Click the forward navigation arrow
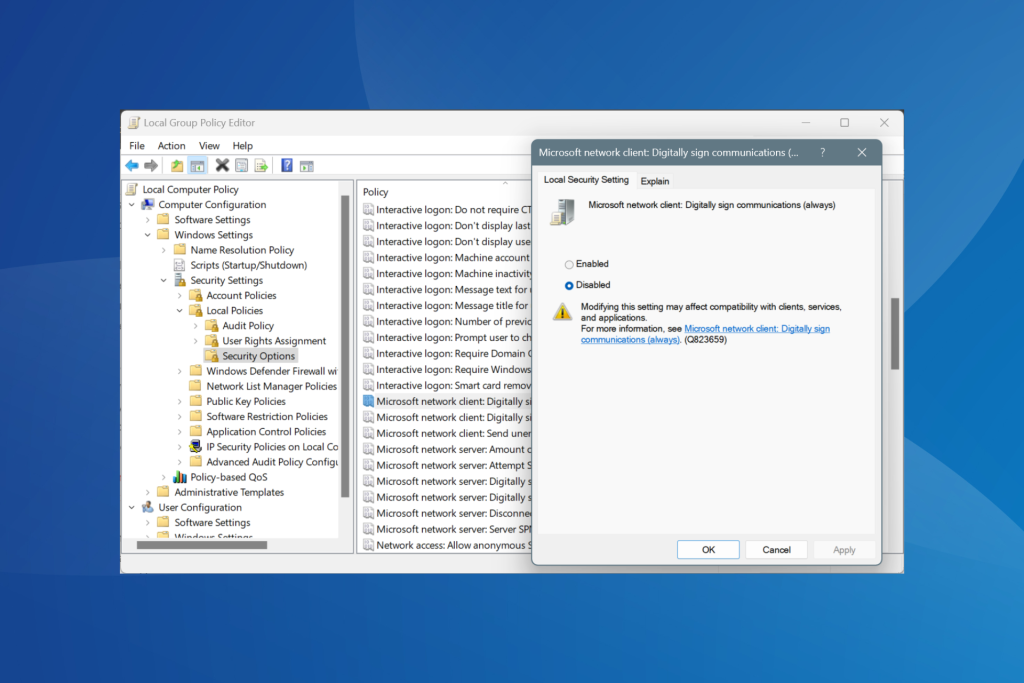The height and width of the screenshot is (683, 1024). pos(150,165)
